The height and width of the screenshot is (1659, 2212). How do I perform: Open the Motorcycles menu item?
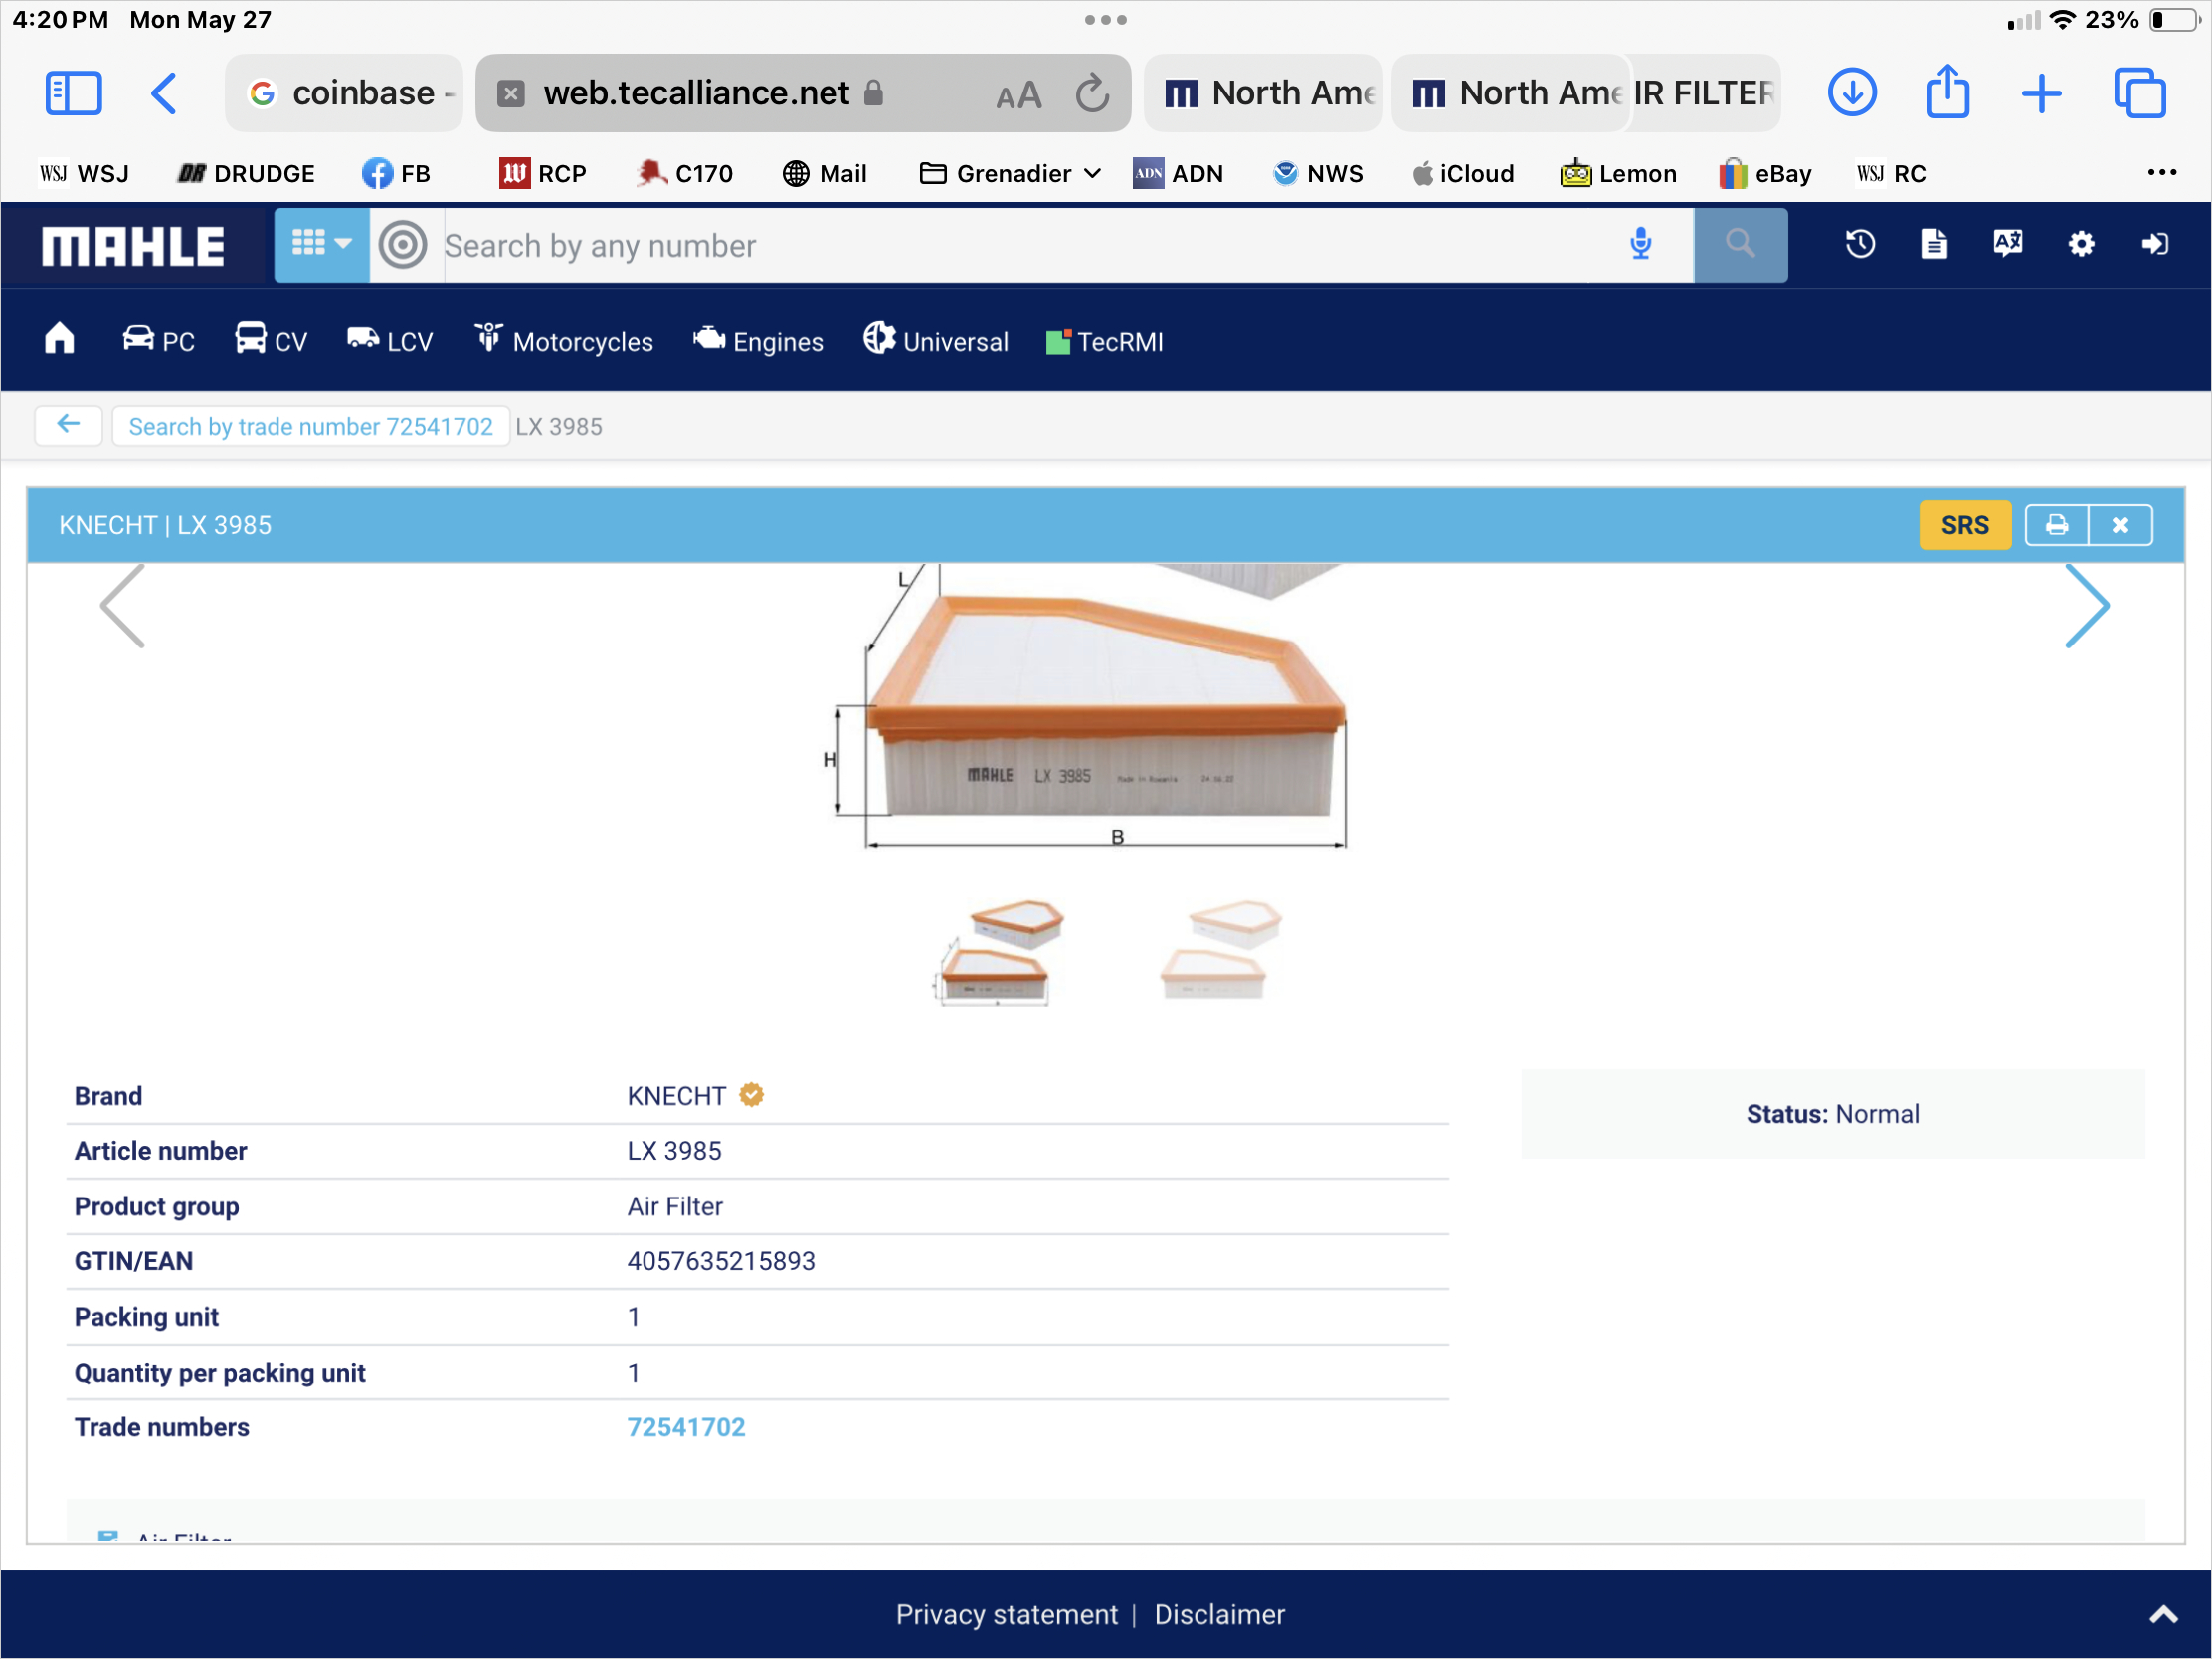pyautogui.click(x=564, y=342)
